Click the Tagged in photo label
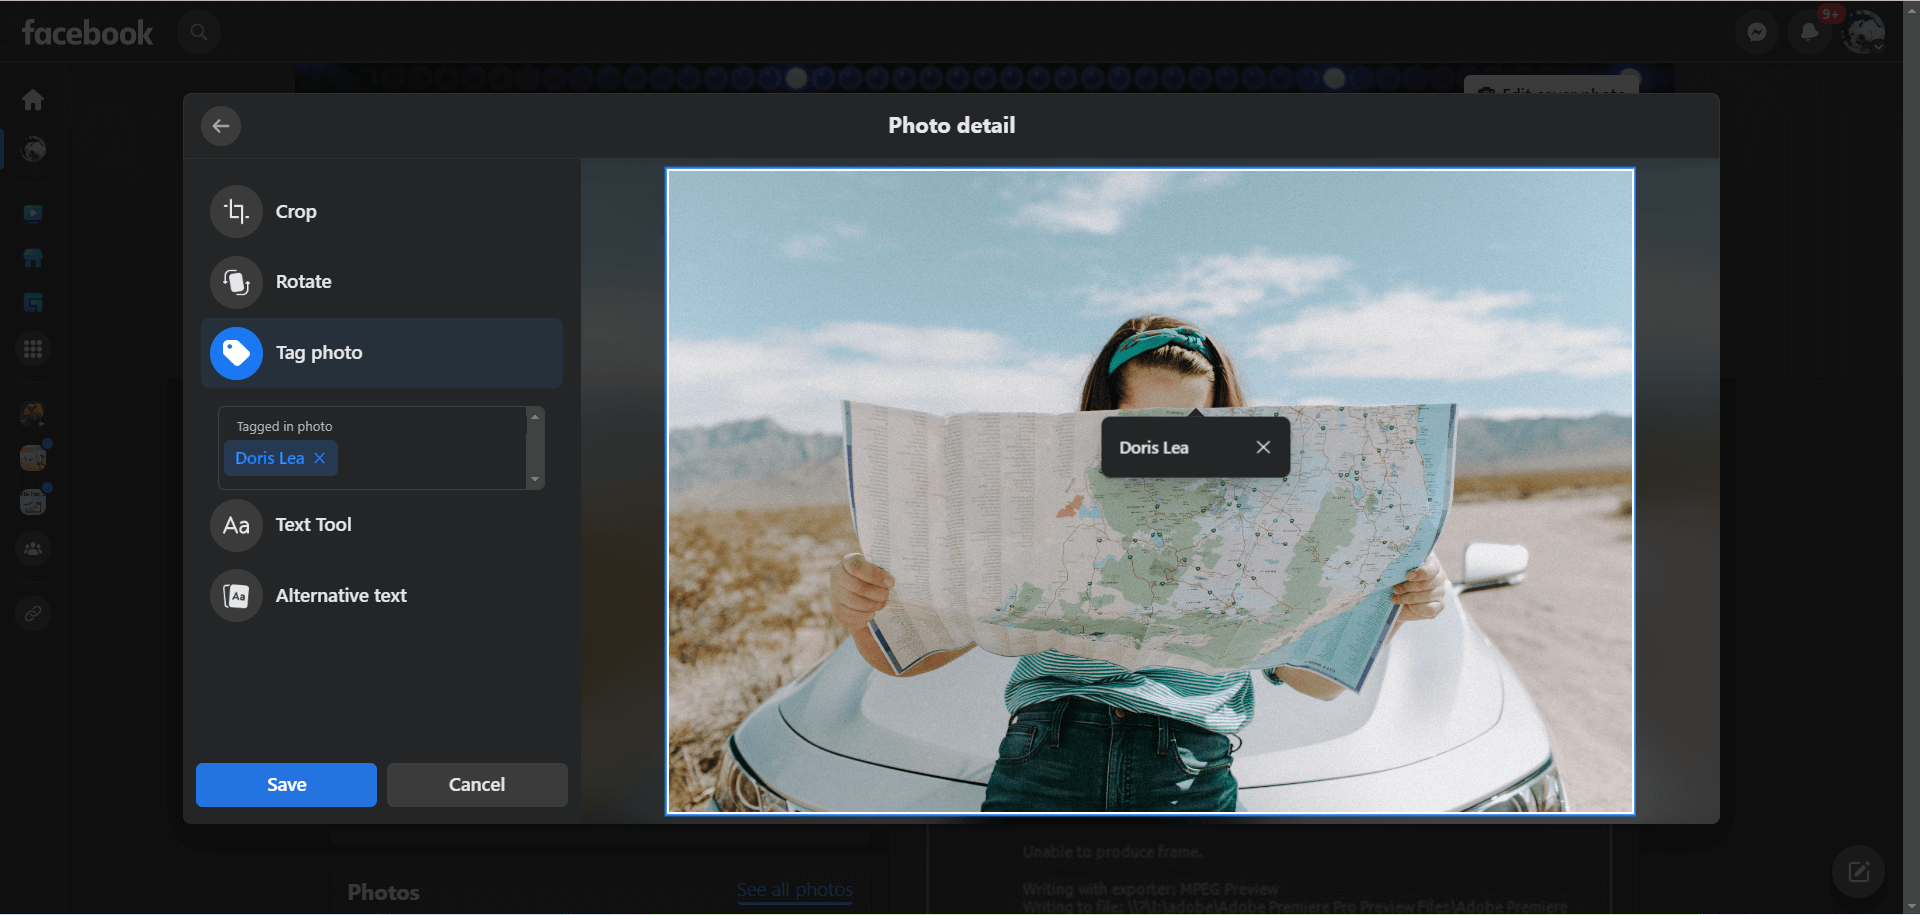1920x915 pixels. 284,426
